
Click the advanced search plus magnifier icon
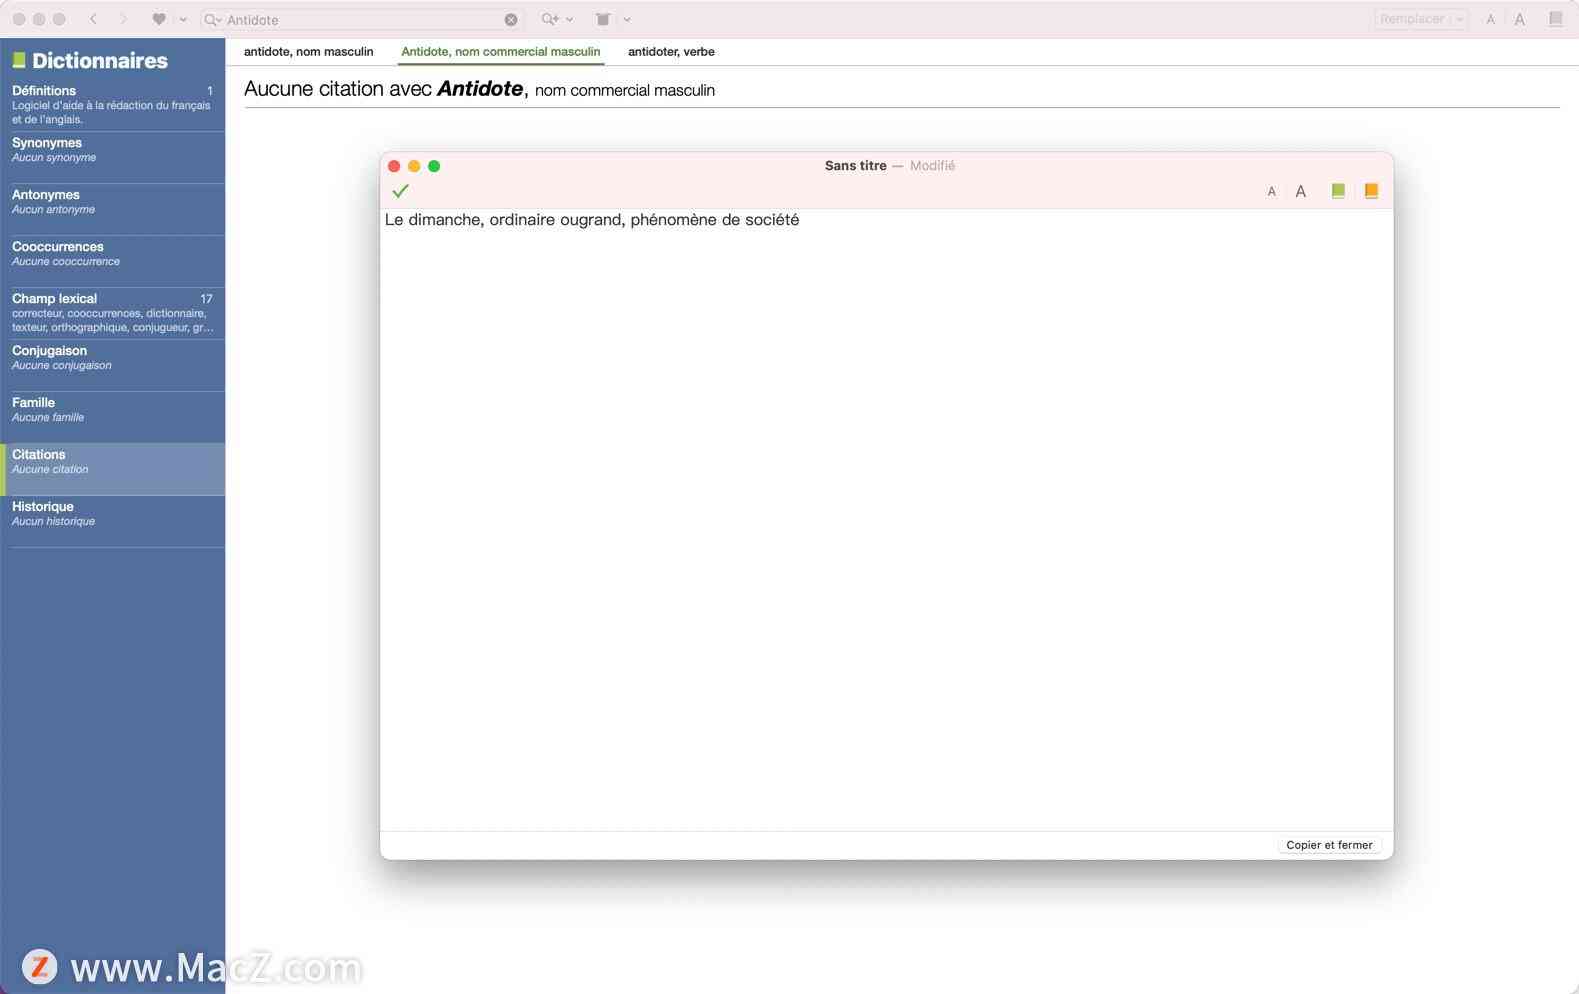point(550,19)
